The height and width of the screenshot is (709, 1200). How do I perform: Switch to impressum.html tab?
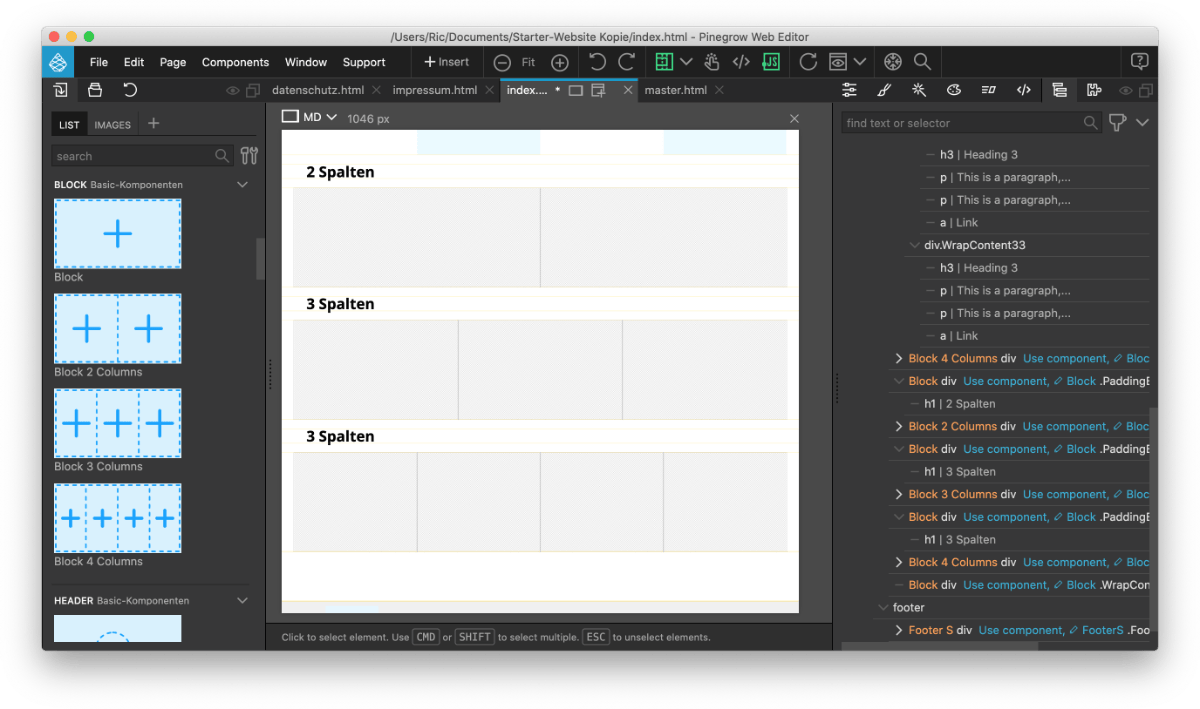pyautogui.click(x=435, y=90)
